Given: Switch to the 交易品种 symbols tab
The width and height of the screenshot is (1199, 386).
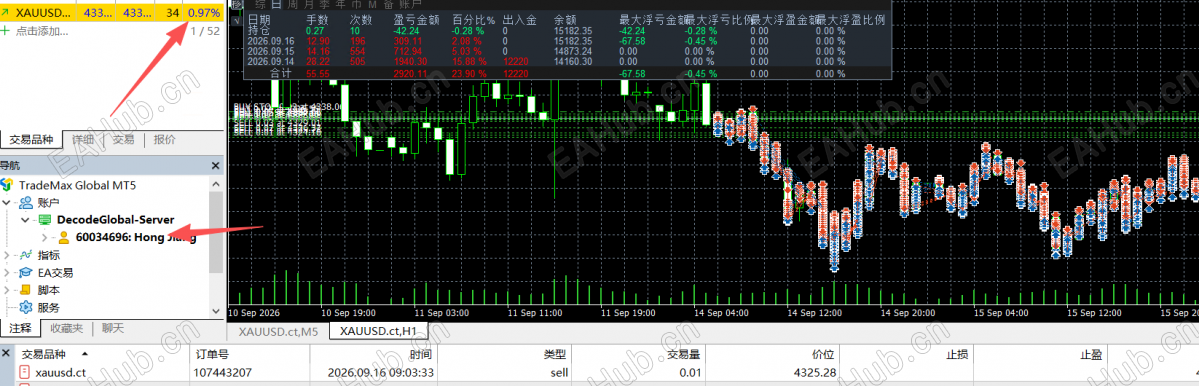Looking at the screenshot, I should [x=31, y=139].
